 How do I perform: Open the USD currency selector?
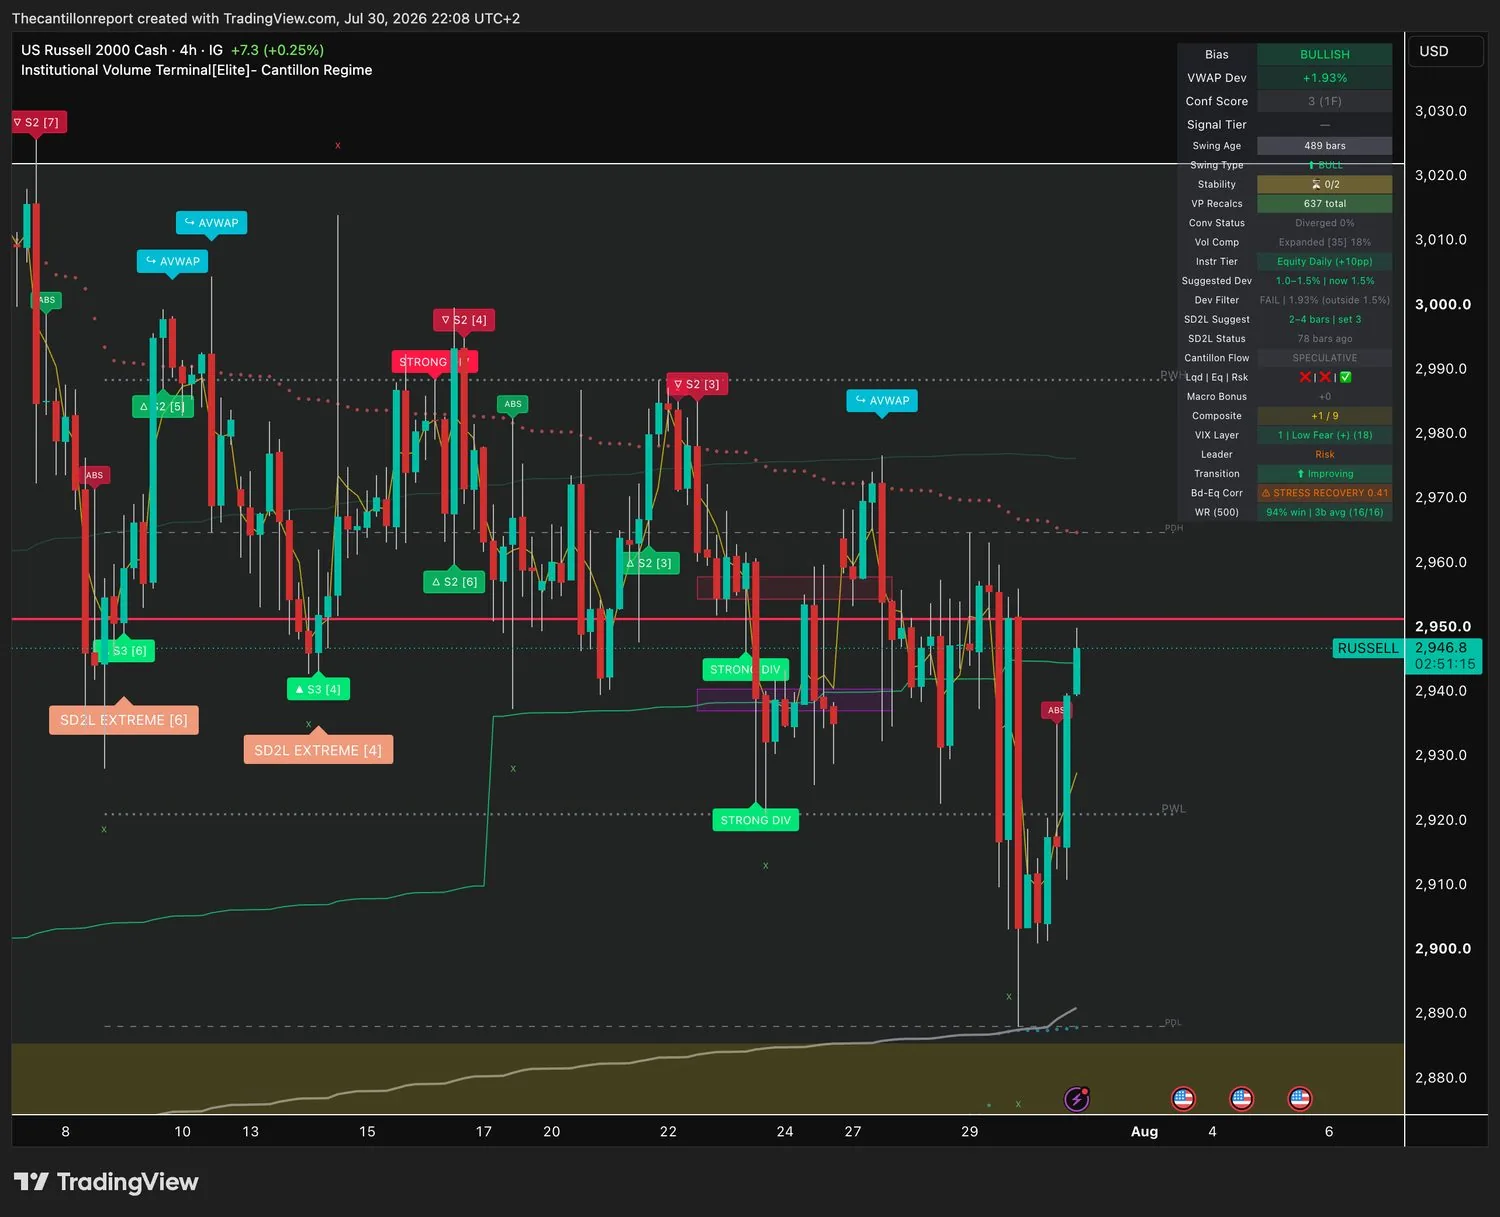pyautogui.click(x=1445, y=51)
